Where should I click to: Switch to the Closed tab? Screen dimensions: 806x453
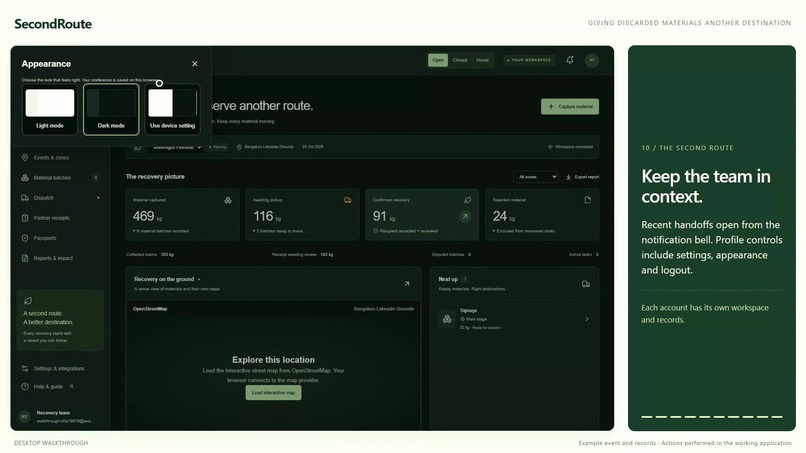point(460,60)
